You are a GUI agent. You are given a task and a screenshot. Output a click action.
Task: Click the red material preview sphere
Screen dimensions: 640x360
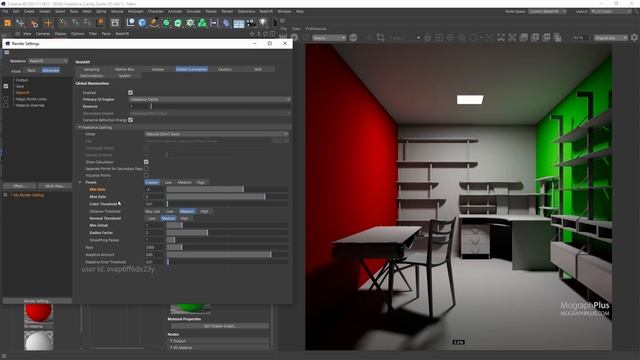pyautogui.click(x=39, y=313)
